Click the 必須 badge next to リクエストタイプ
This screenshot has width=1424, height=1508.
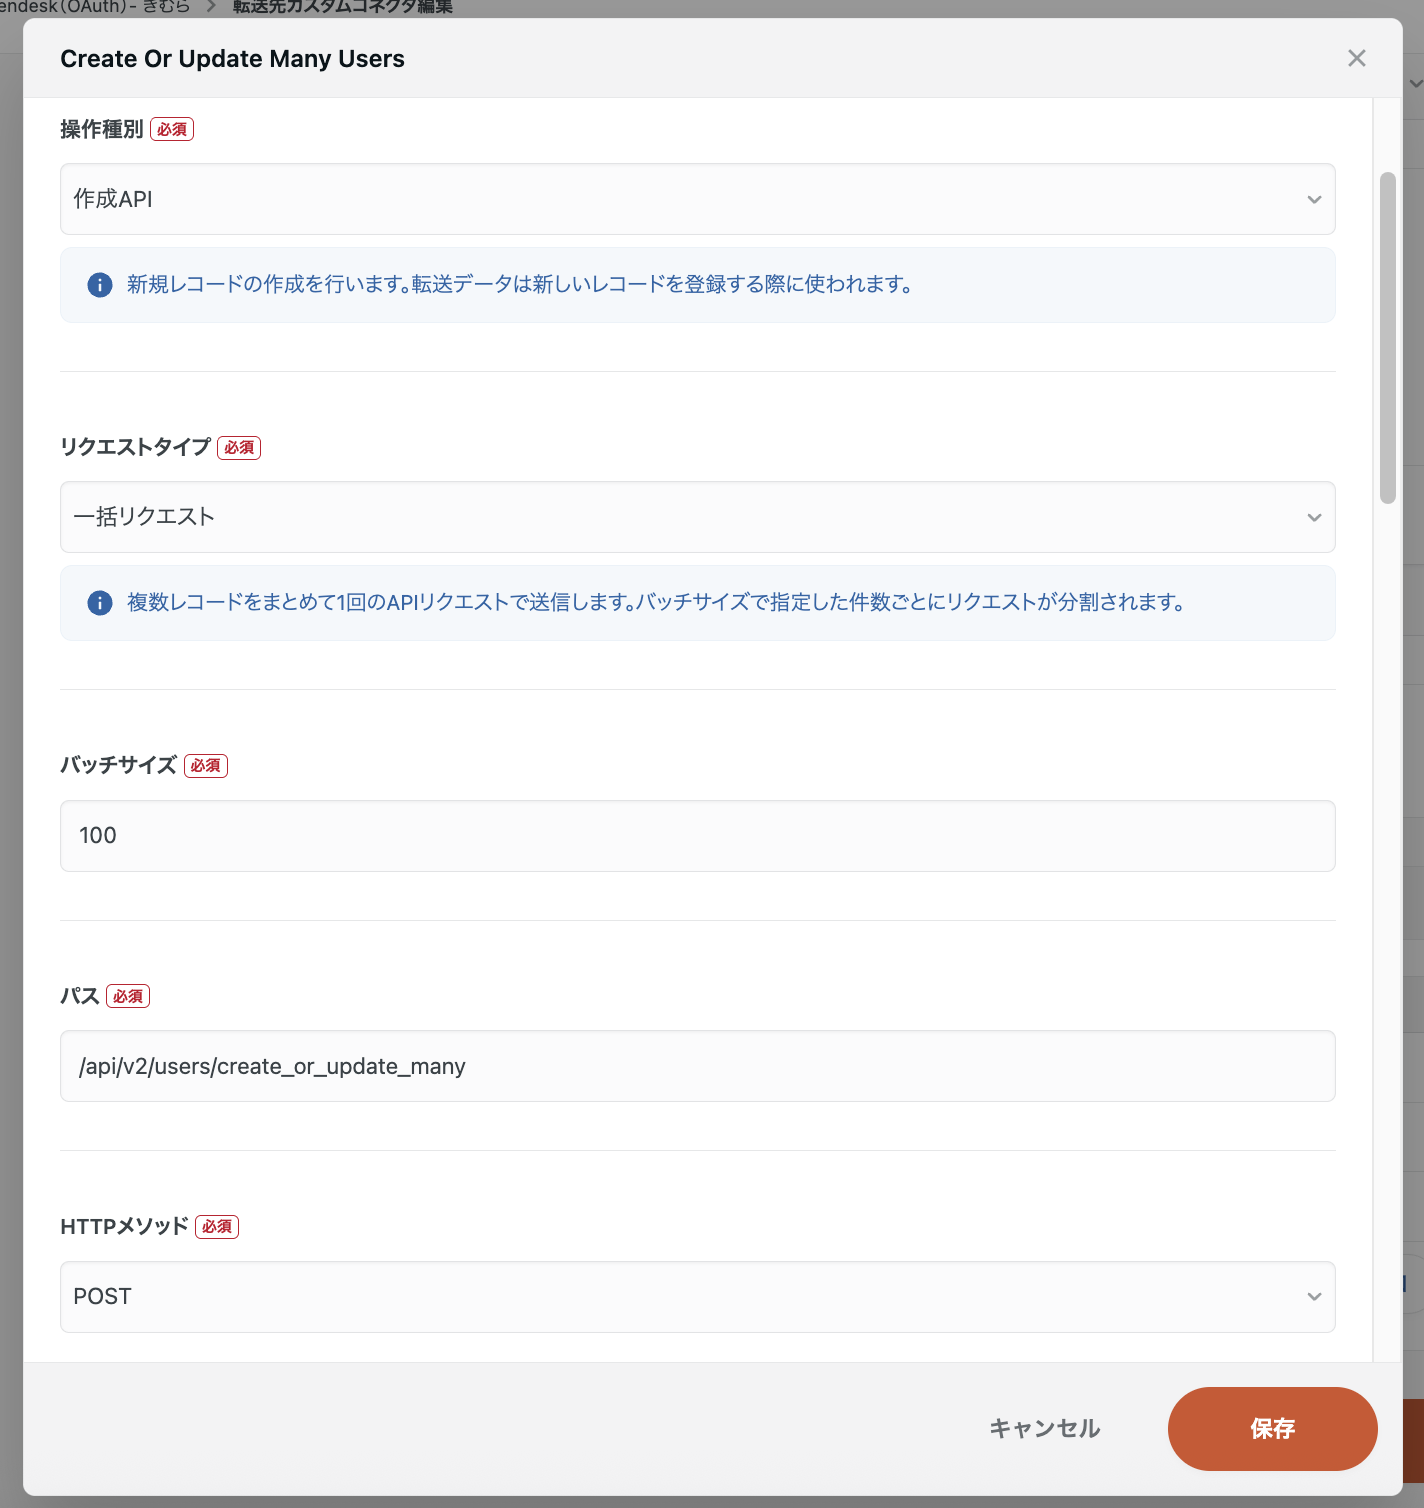click(x=239, y=448)
